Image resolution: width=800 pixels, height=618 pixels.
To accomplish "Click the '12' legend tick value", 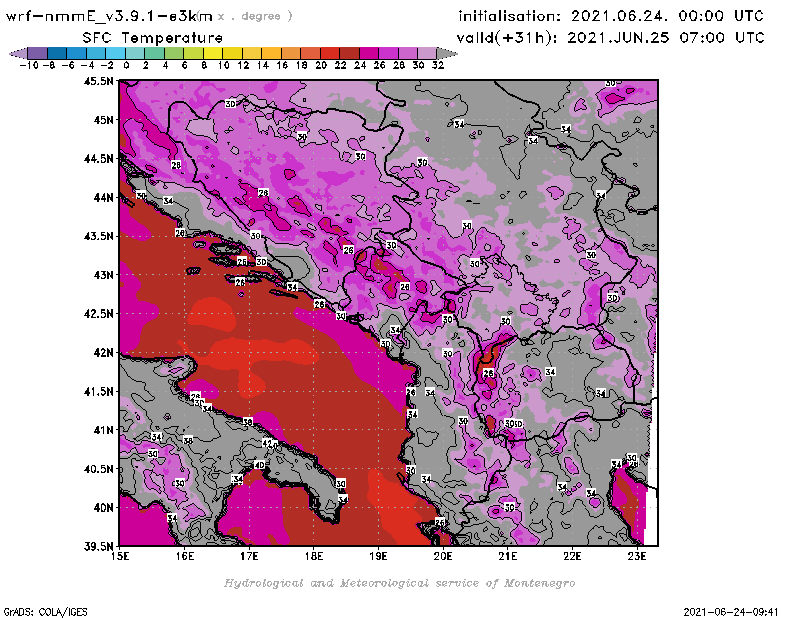I will point(243,65).
